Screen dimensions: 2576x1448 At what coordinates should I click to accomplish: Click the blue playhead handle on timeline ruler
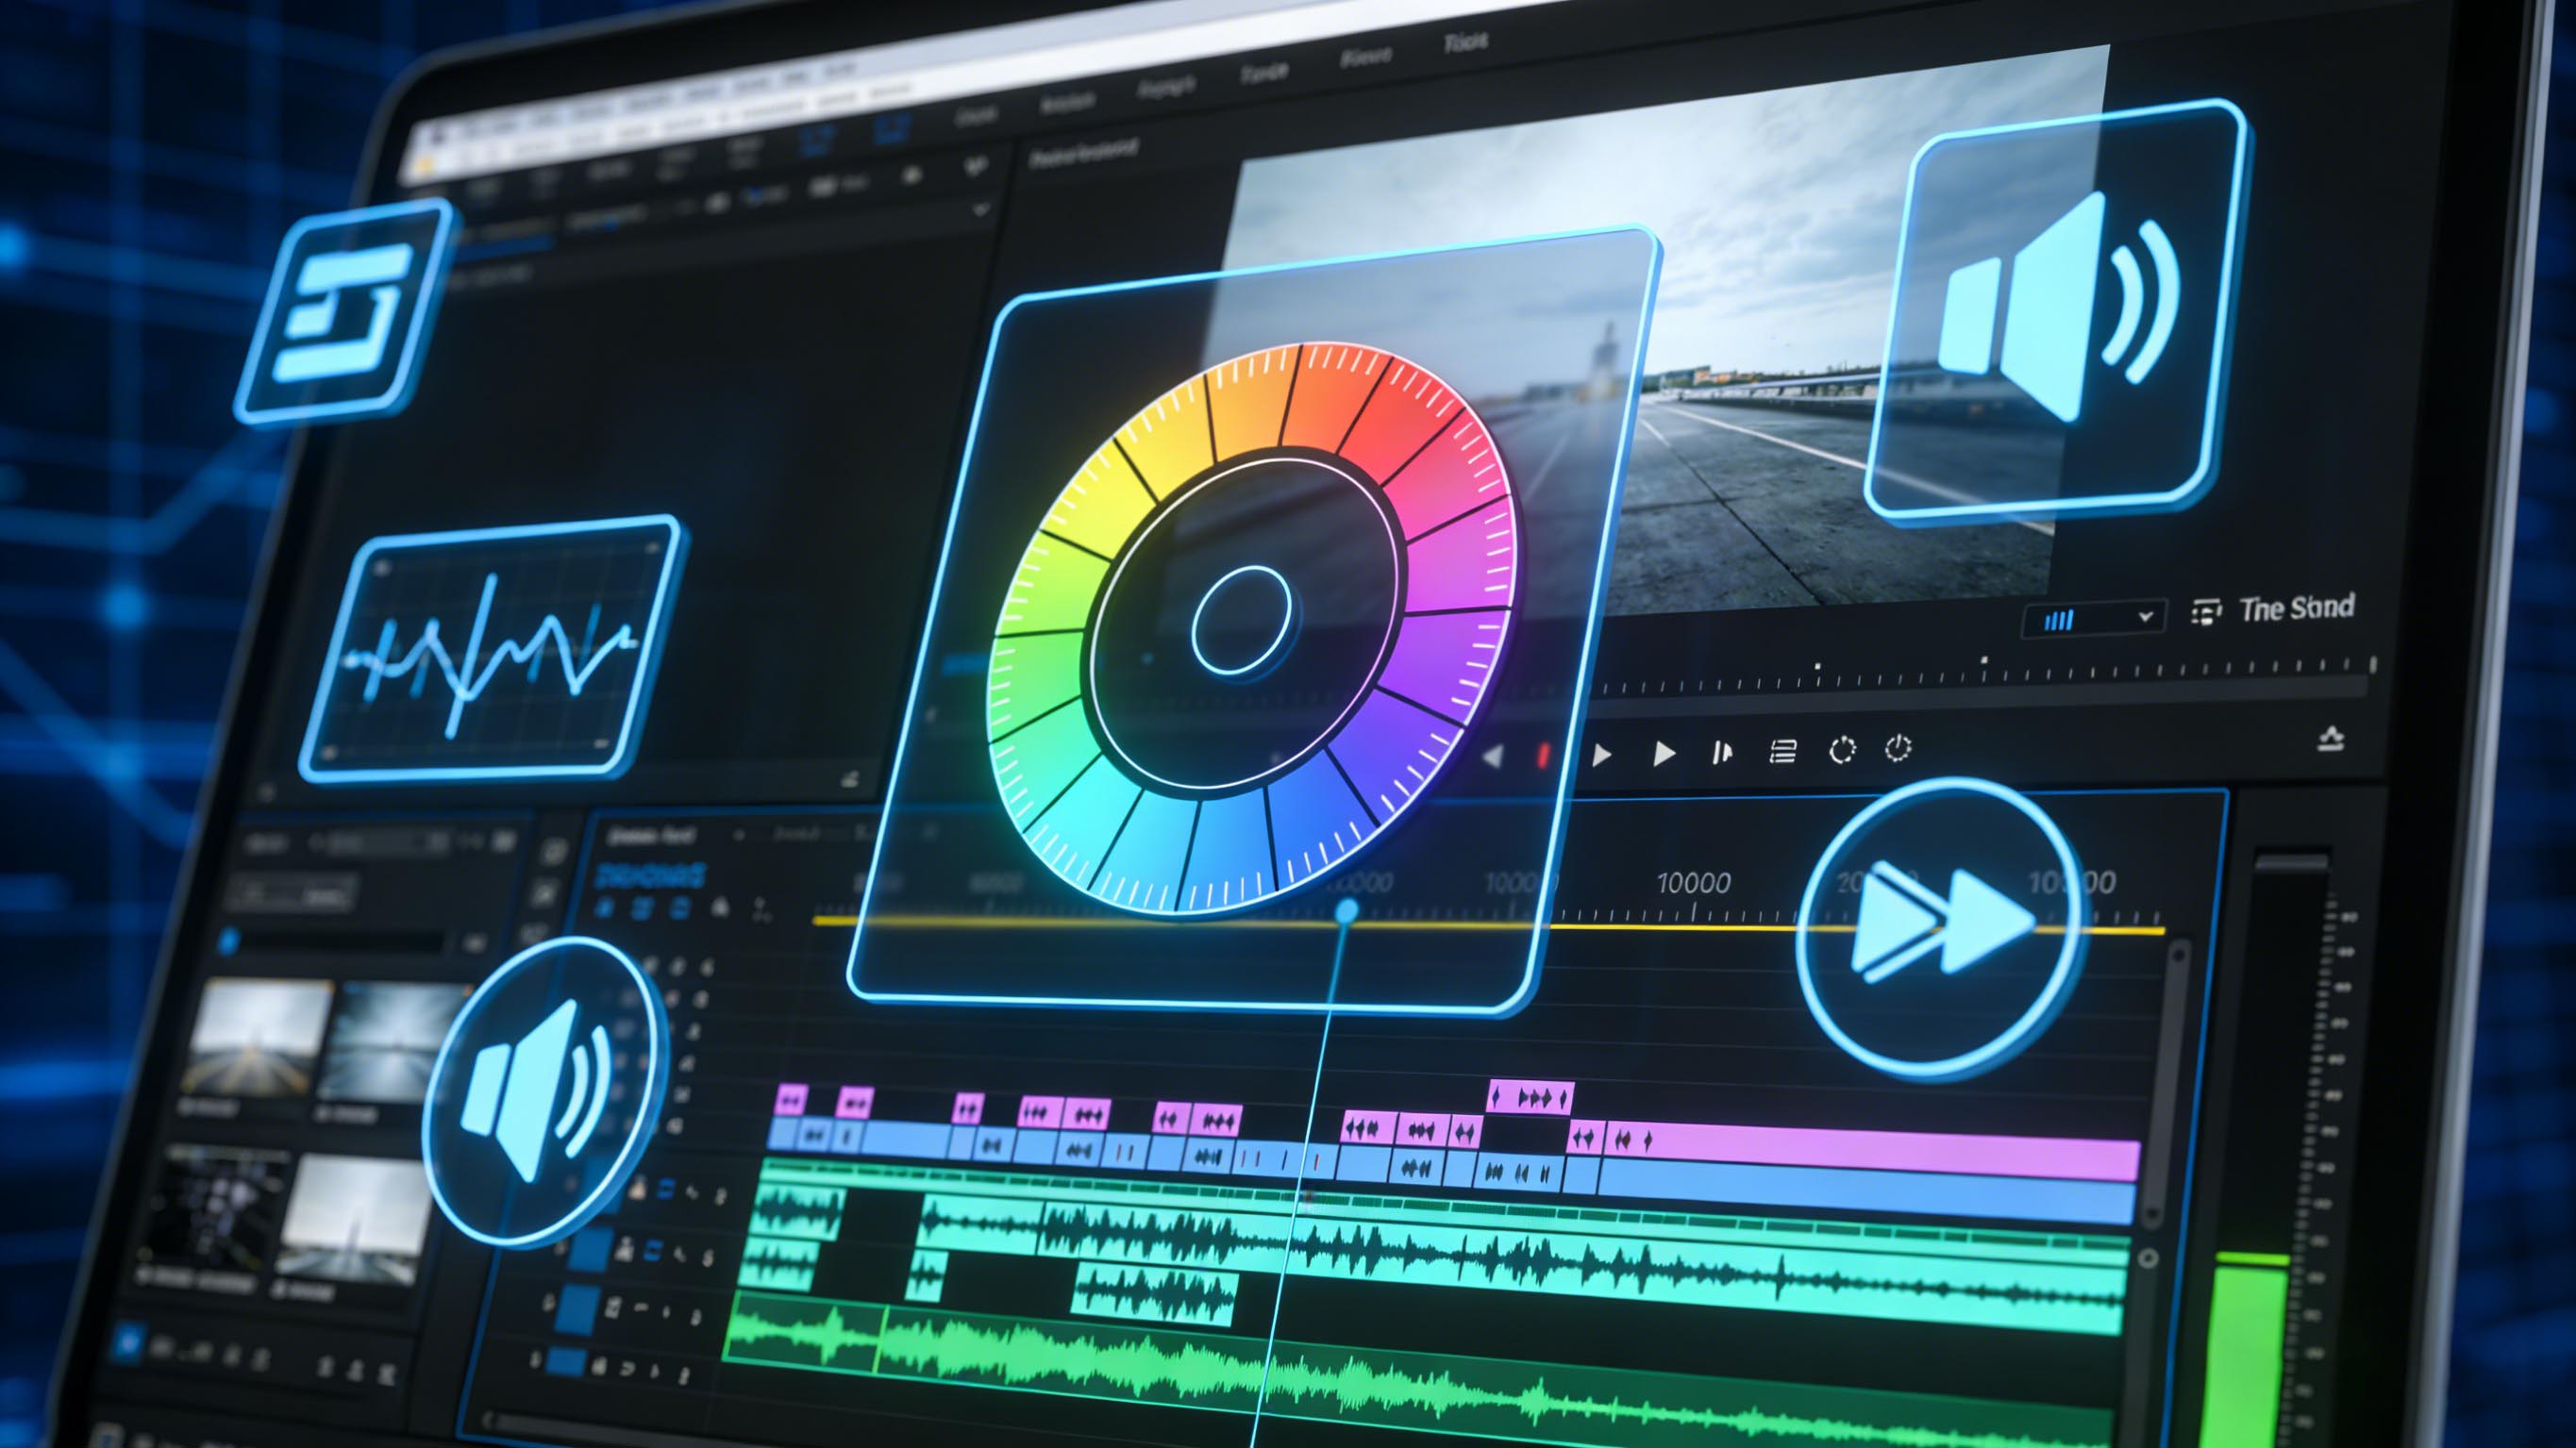1347,911
